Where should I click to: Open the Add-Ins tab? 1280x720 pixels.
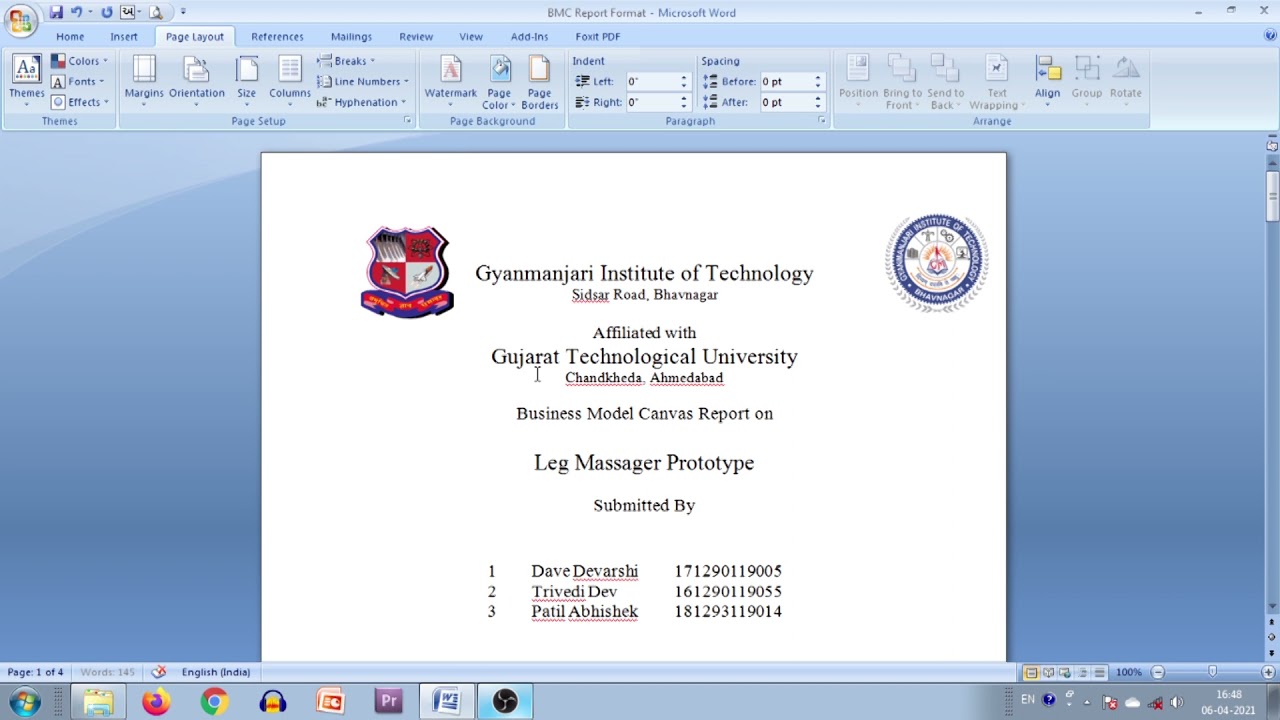[x=529, y=36]
